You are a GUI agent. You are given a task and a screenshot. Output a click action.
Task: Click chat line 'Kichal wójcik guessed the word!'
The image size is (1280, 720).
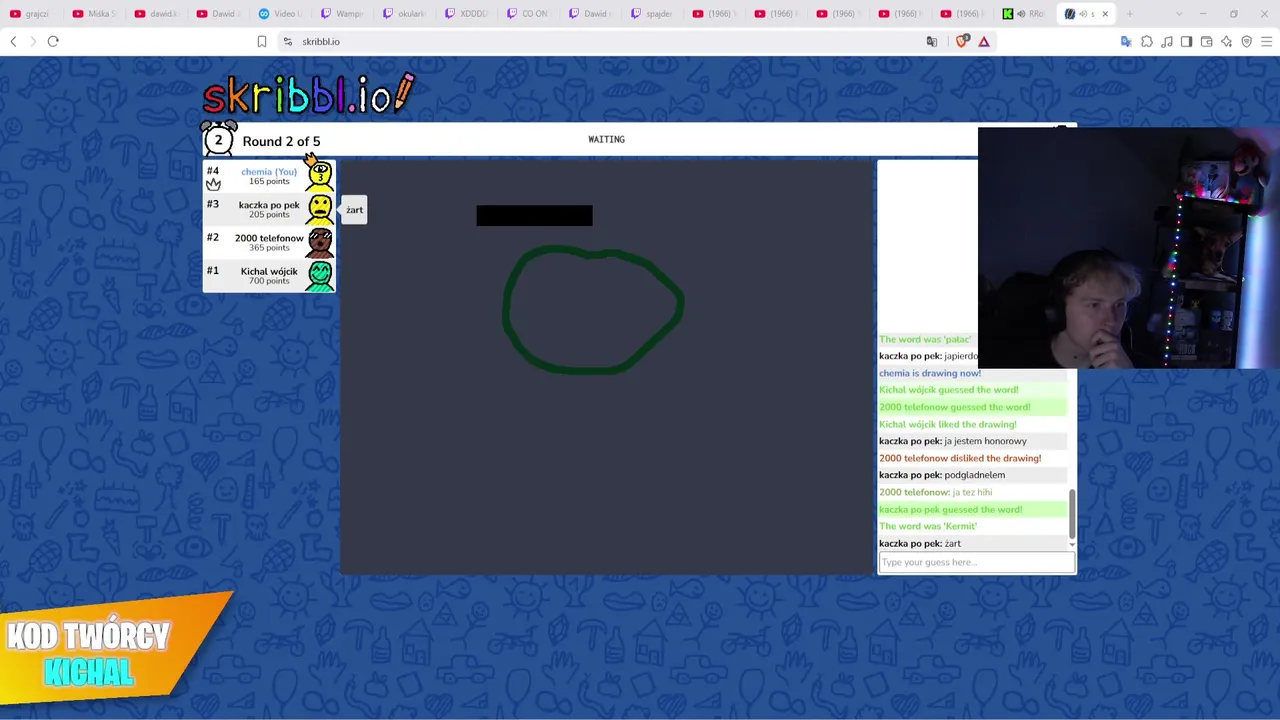(x=949, y=390)
